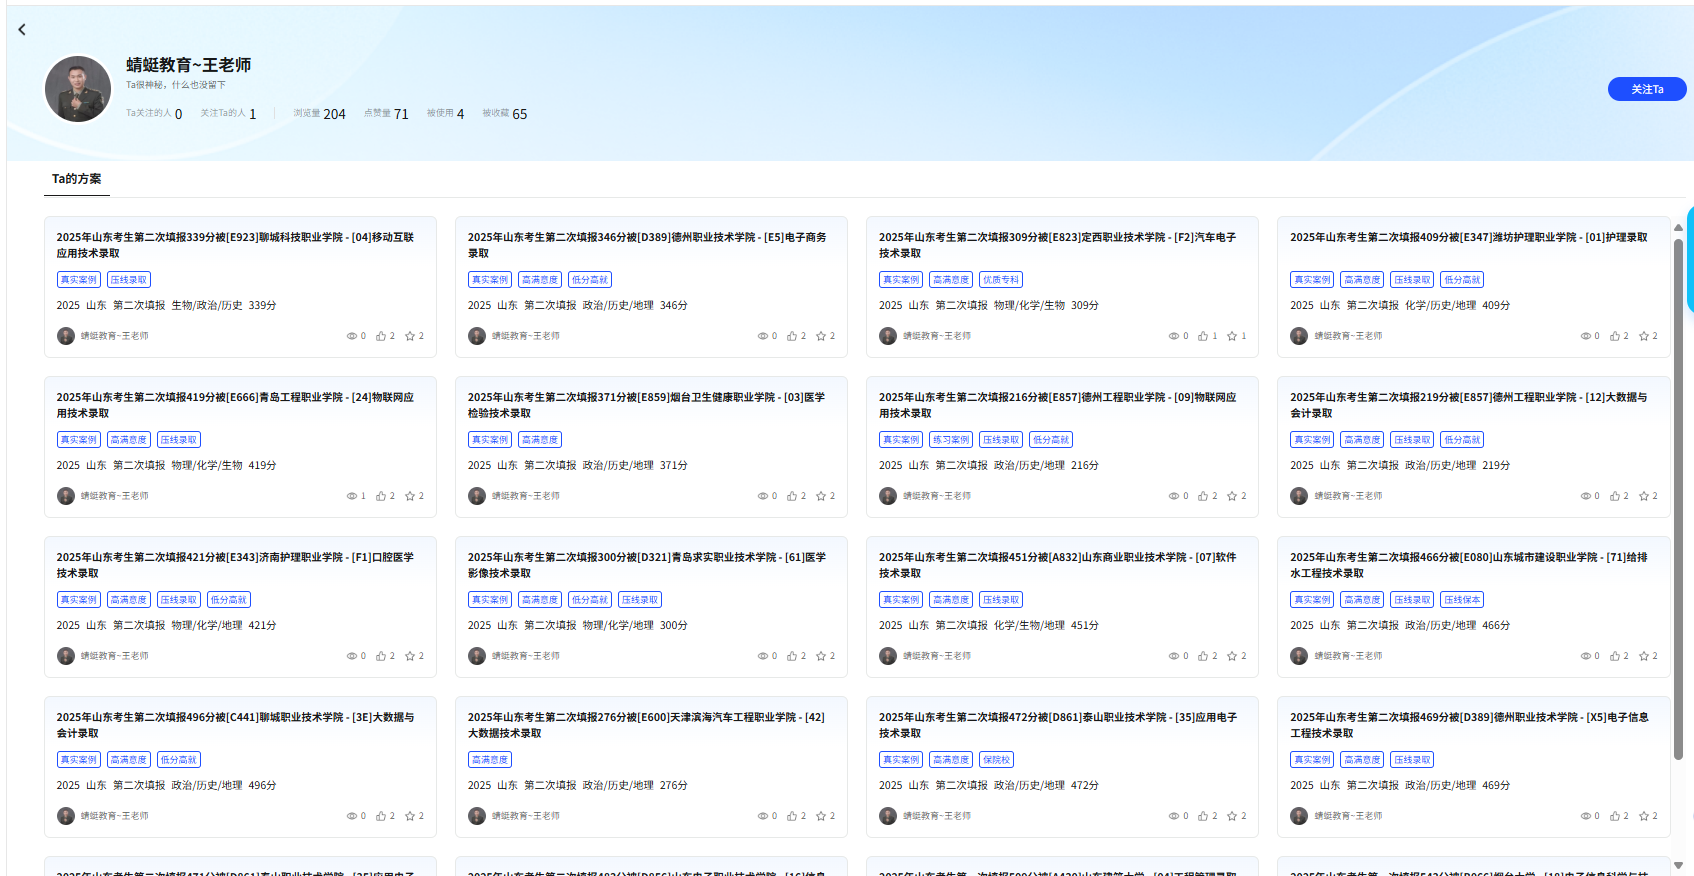Screen dimensions: 1694x876
Task: Click the author avatar on the 466分 山东城市建设 card
Action: 1299,656
